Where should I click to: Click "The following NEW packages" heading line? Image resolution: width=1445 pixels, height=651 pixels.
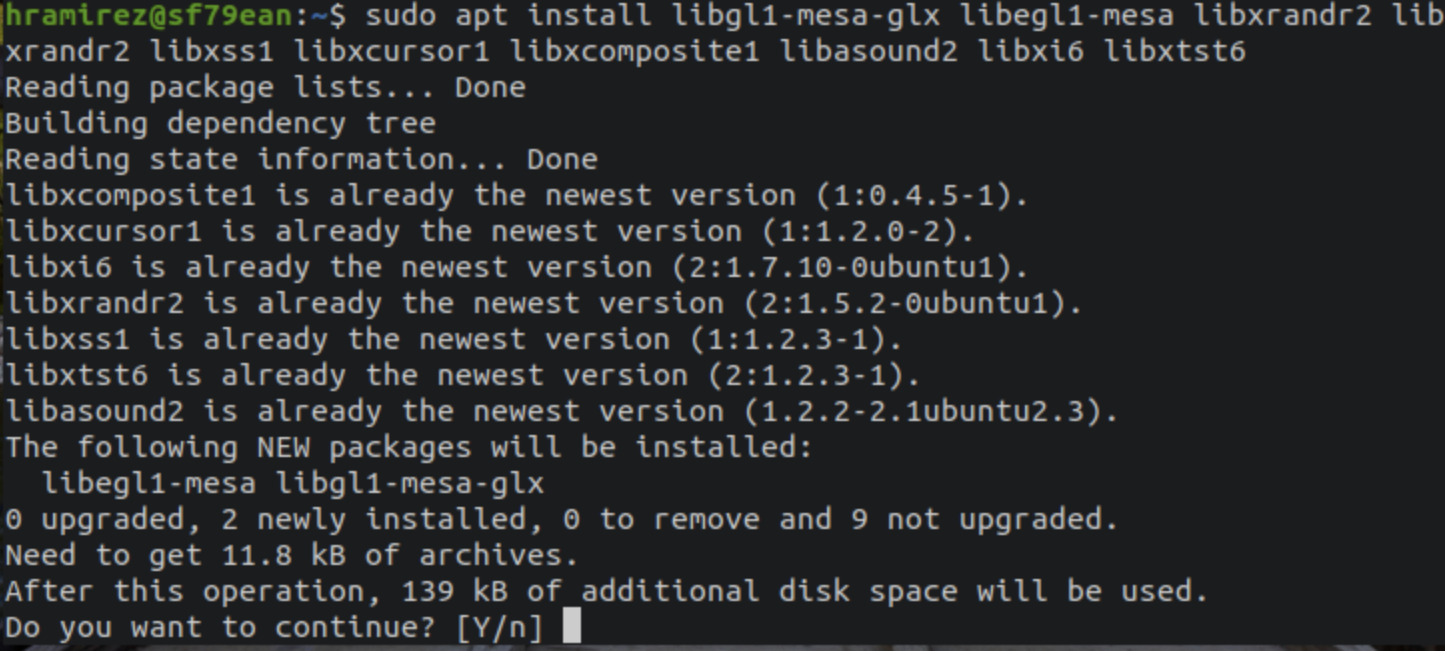point(409,447)
